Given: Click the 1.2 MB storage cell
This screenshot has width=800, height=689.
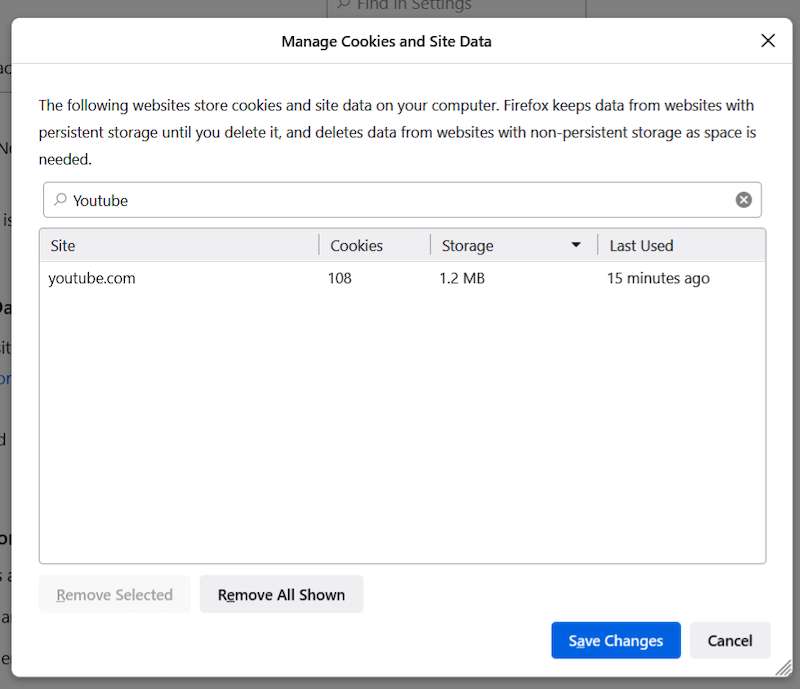Looking at the screenshot, I should click(x=462, y=278).
